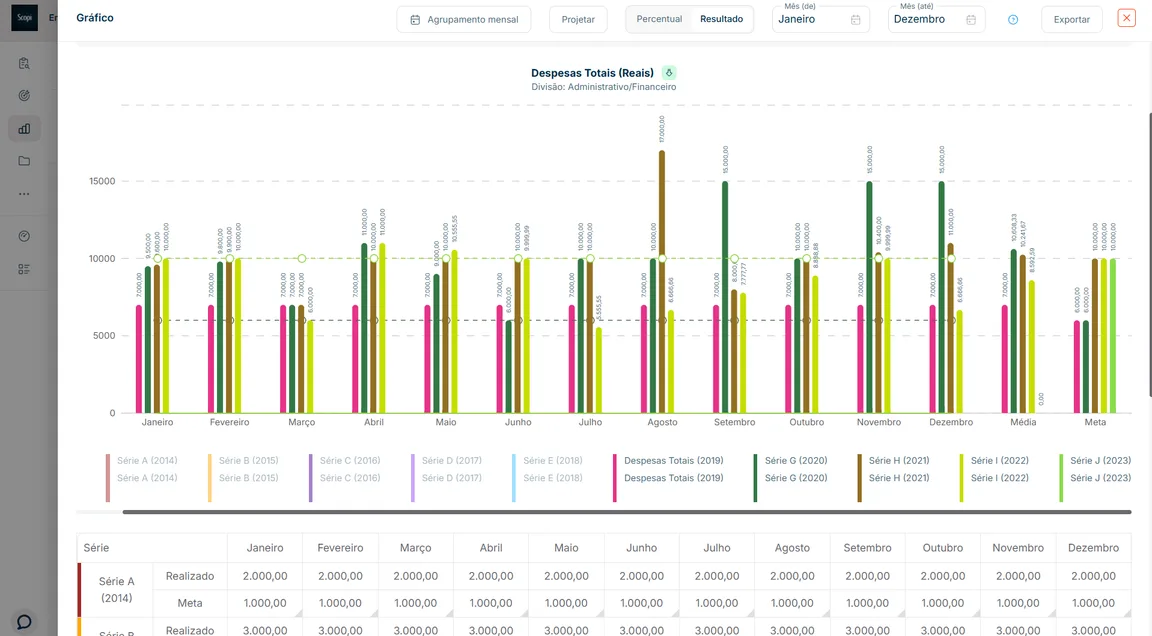
Task: Open the folder icon in sidebar
Action: 24,161
